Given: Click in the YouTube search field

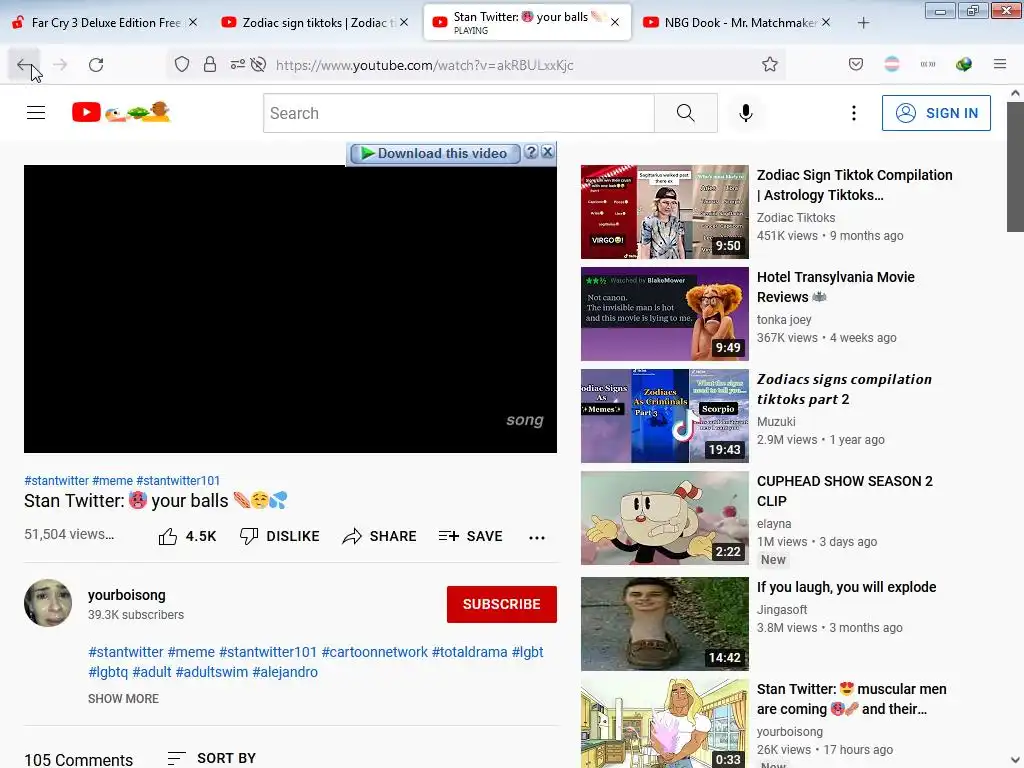Looking at the screenshot, I should click(x=458, y=113).
